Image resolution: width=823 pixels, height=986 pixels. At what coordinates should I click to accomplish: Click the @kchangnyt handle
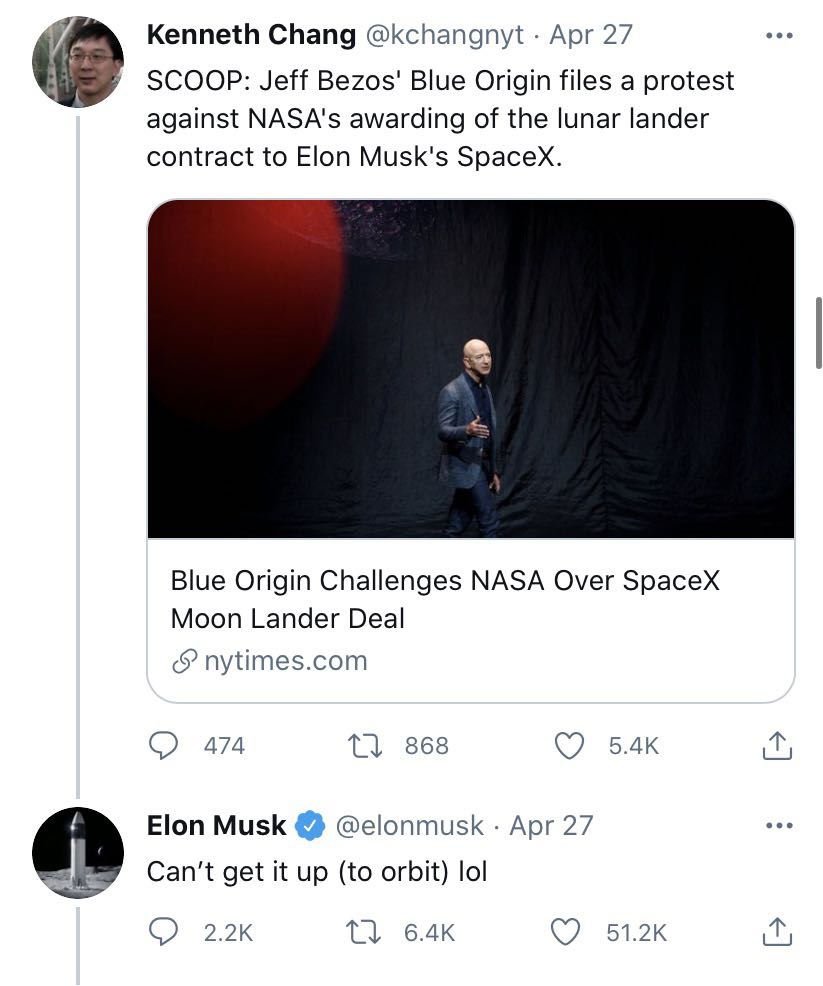point(448,35)
